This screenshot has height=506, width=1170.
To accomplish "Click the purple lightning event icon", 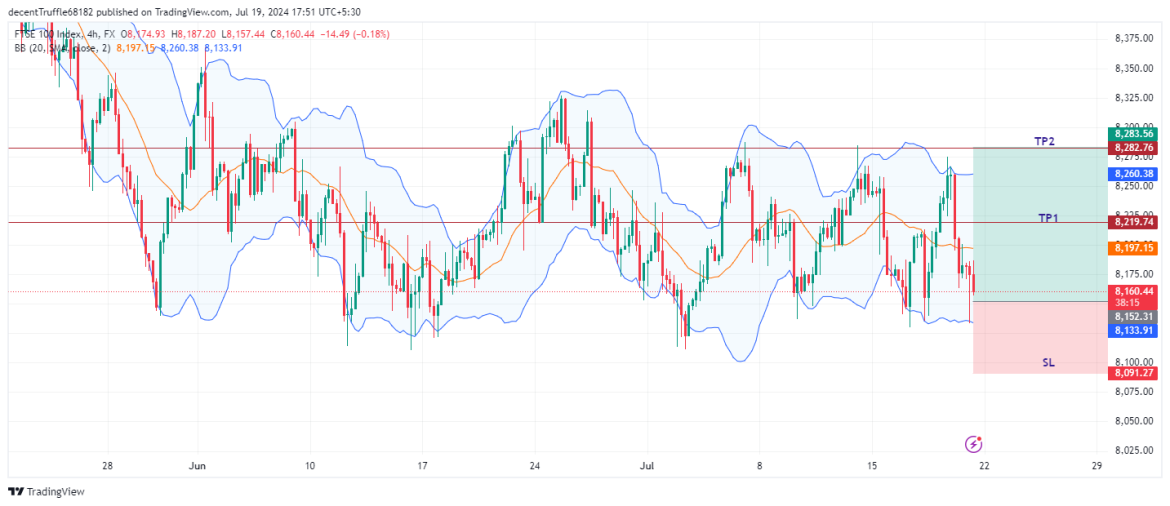I will point(974,443).
